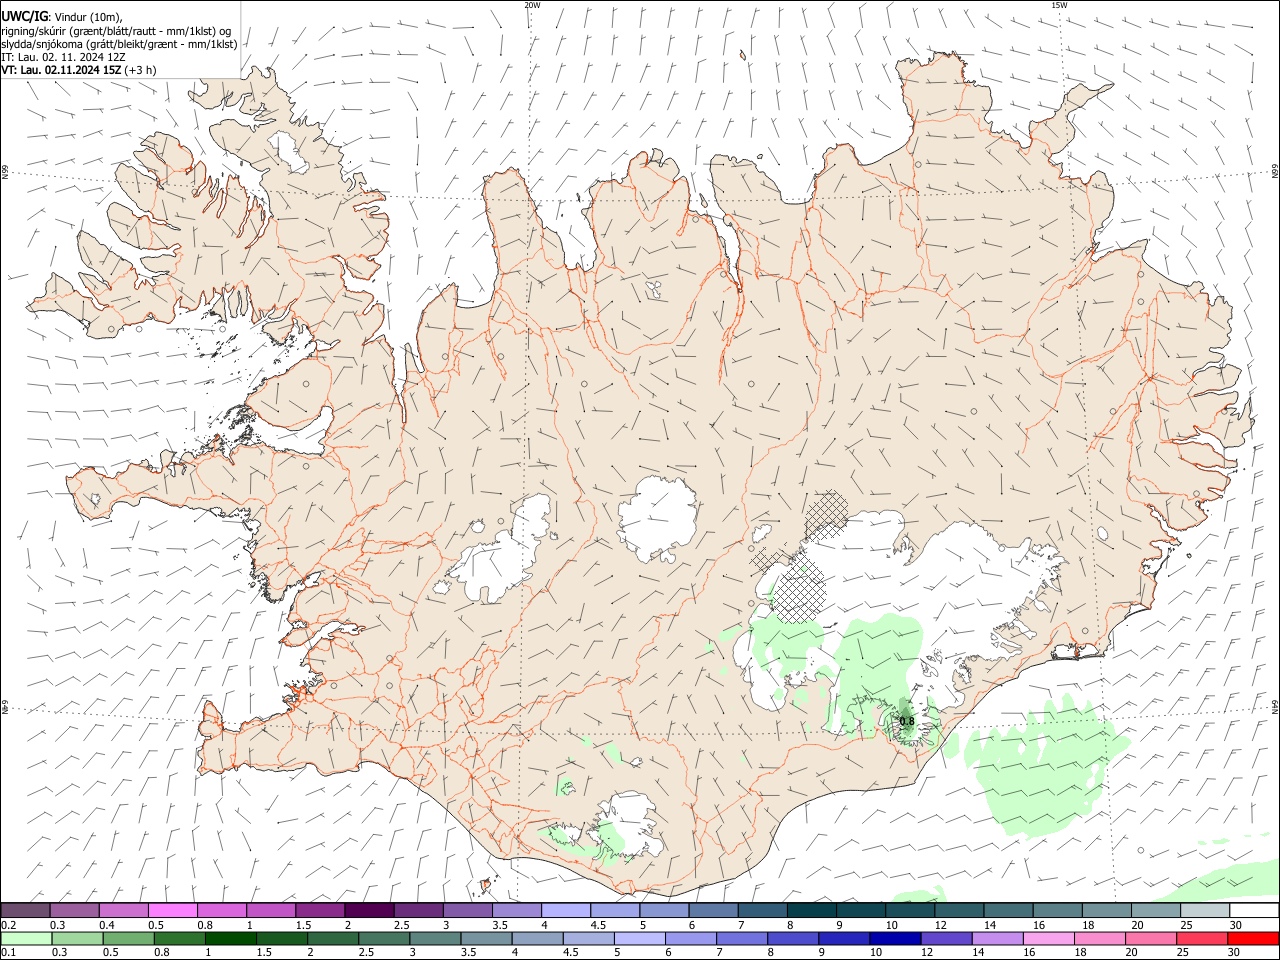This screenshot has width=1280, height=960.
Task: Click the '15W' longitude label
Action: [1059, 5]
